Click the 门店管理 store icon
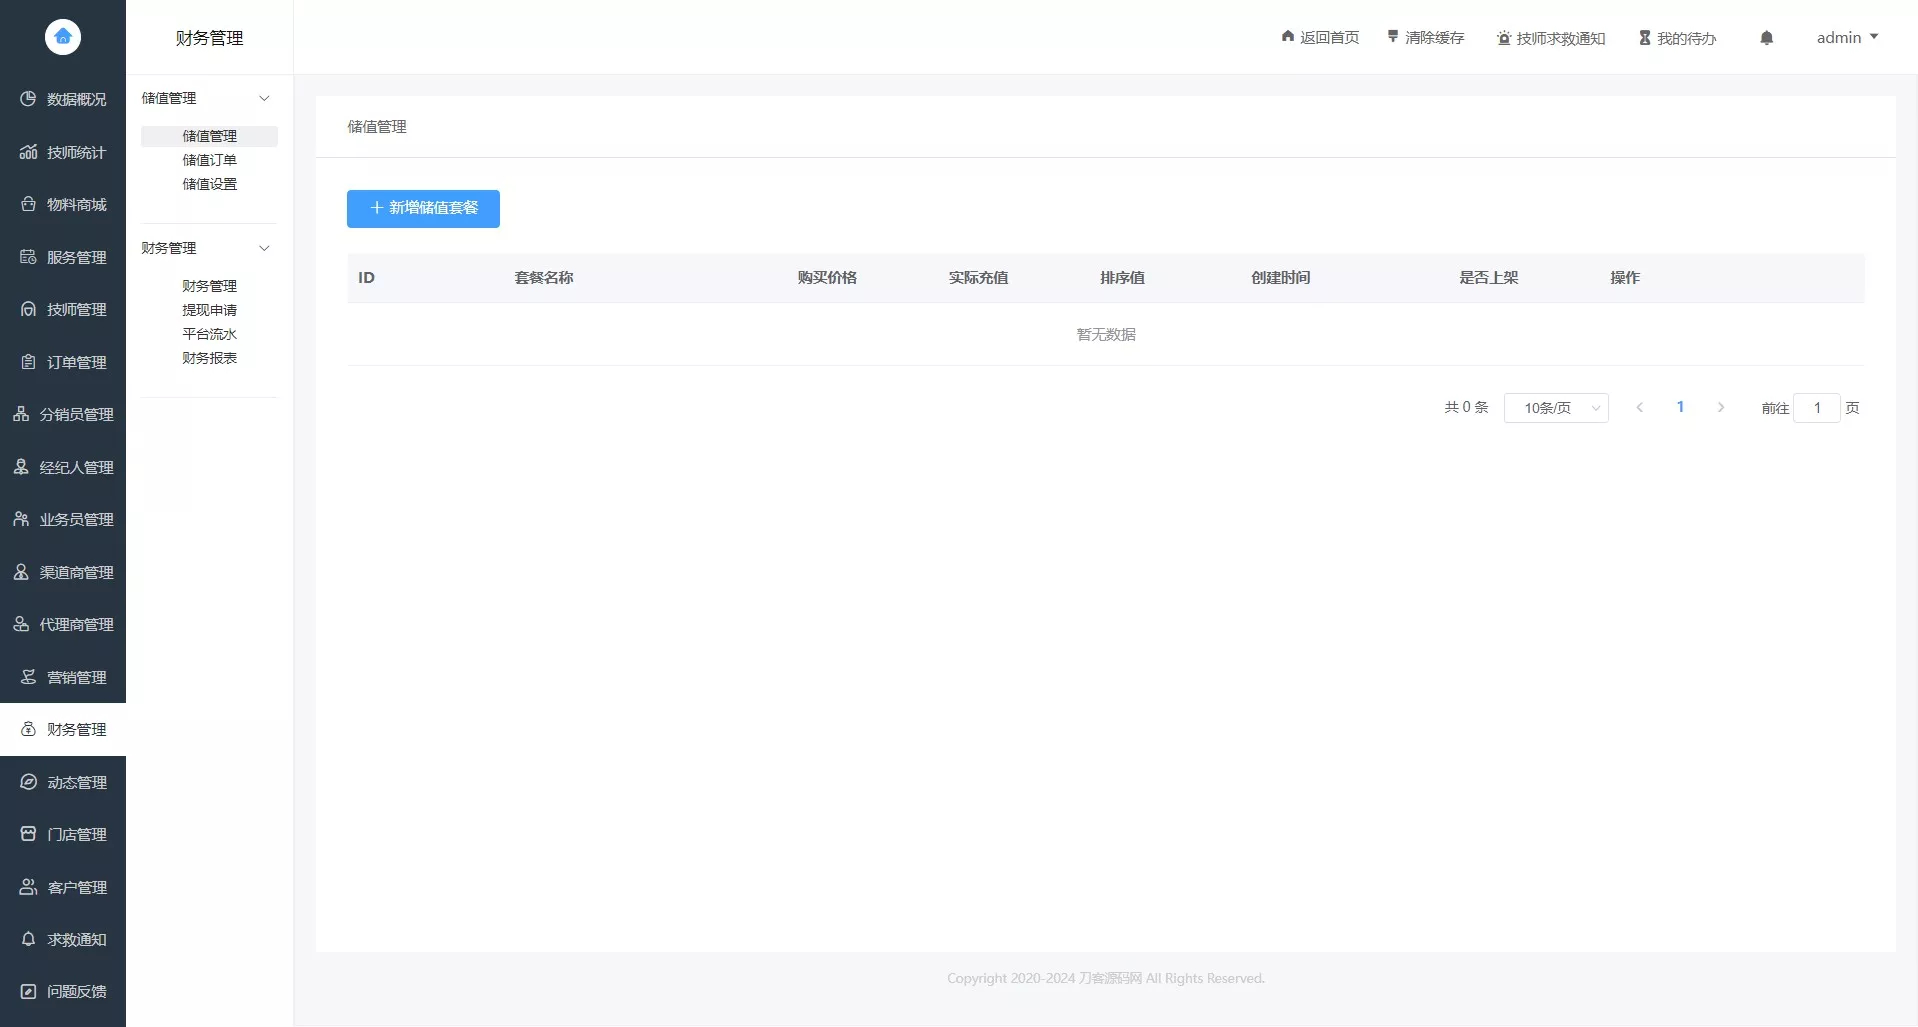This screenshot has width=1918, height=1027. (28, 834)
